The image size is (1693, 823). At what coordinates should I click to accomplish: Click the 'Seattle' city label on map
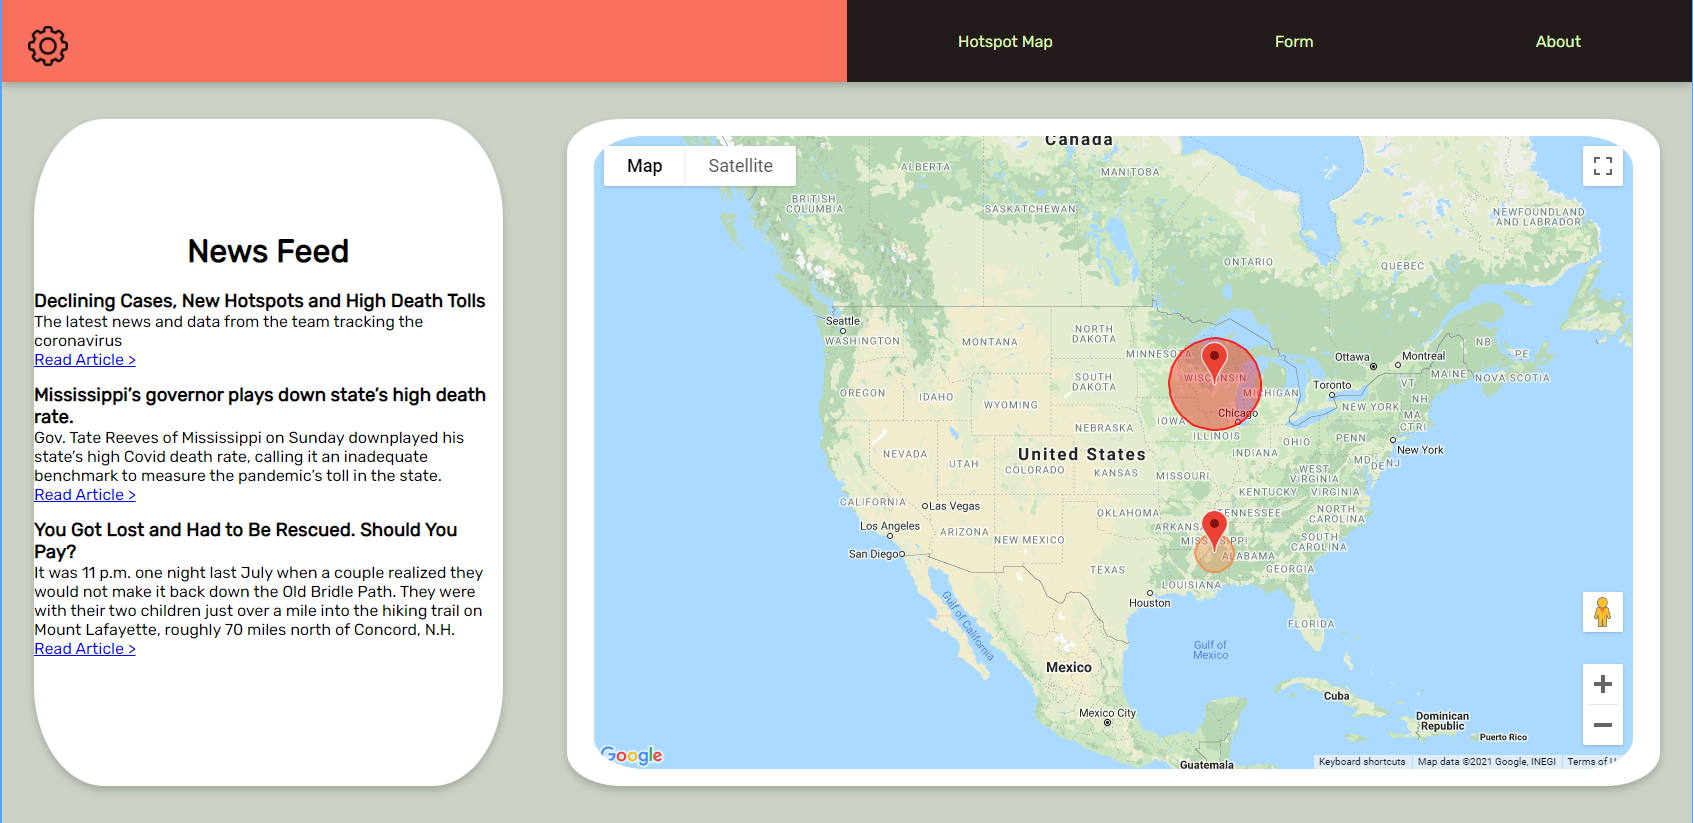coord(843,321)
